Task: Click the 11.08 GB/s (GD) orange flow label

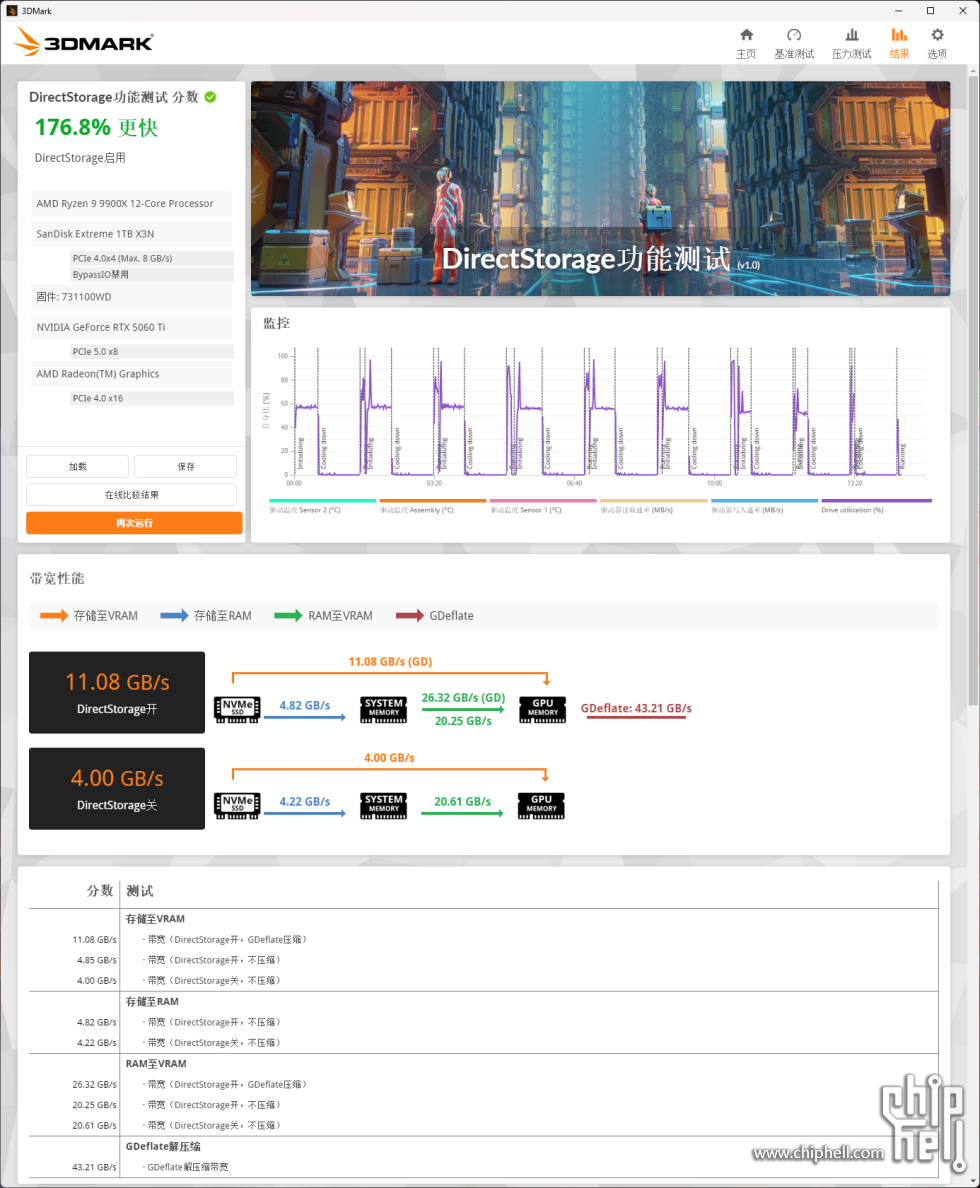Action: click(390, 661)
